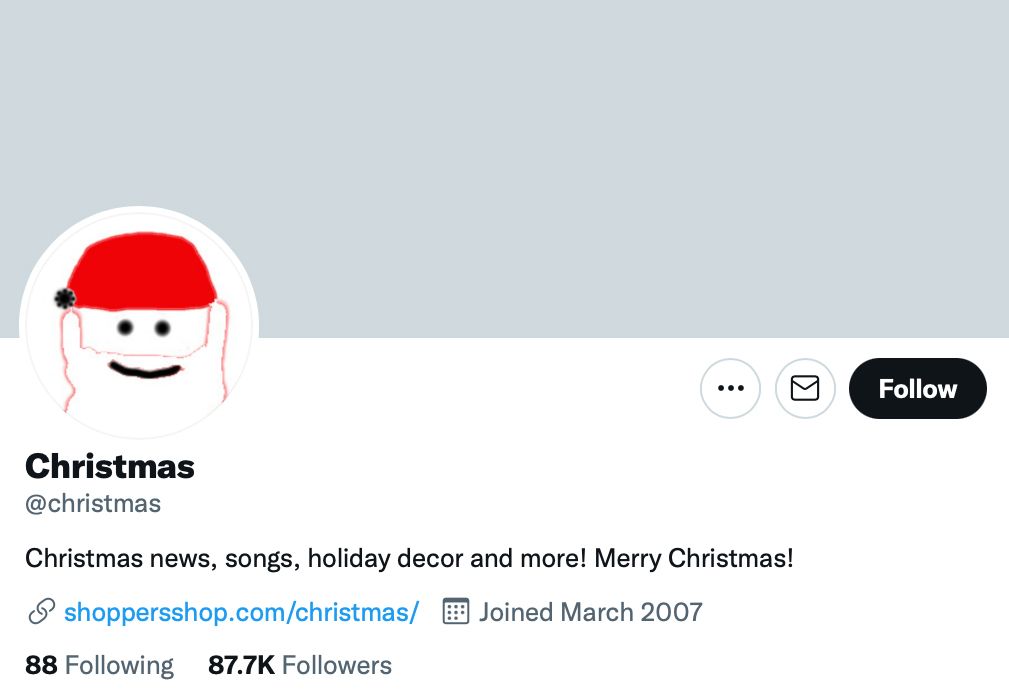Click Santa's eyes in the profile avatar
The width and height of the screenshot is (1009, 696).
click(x=143, y=327)
